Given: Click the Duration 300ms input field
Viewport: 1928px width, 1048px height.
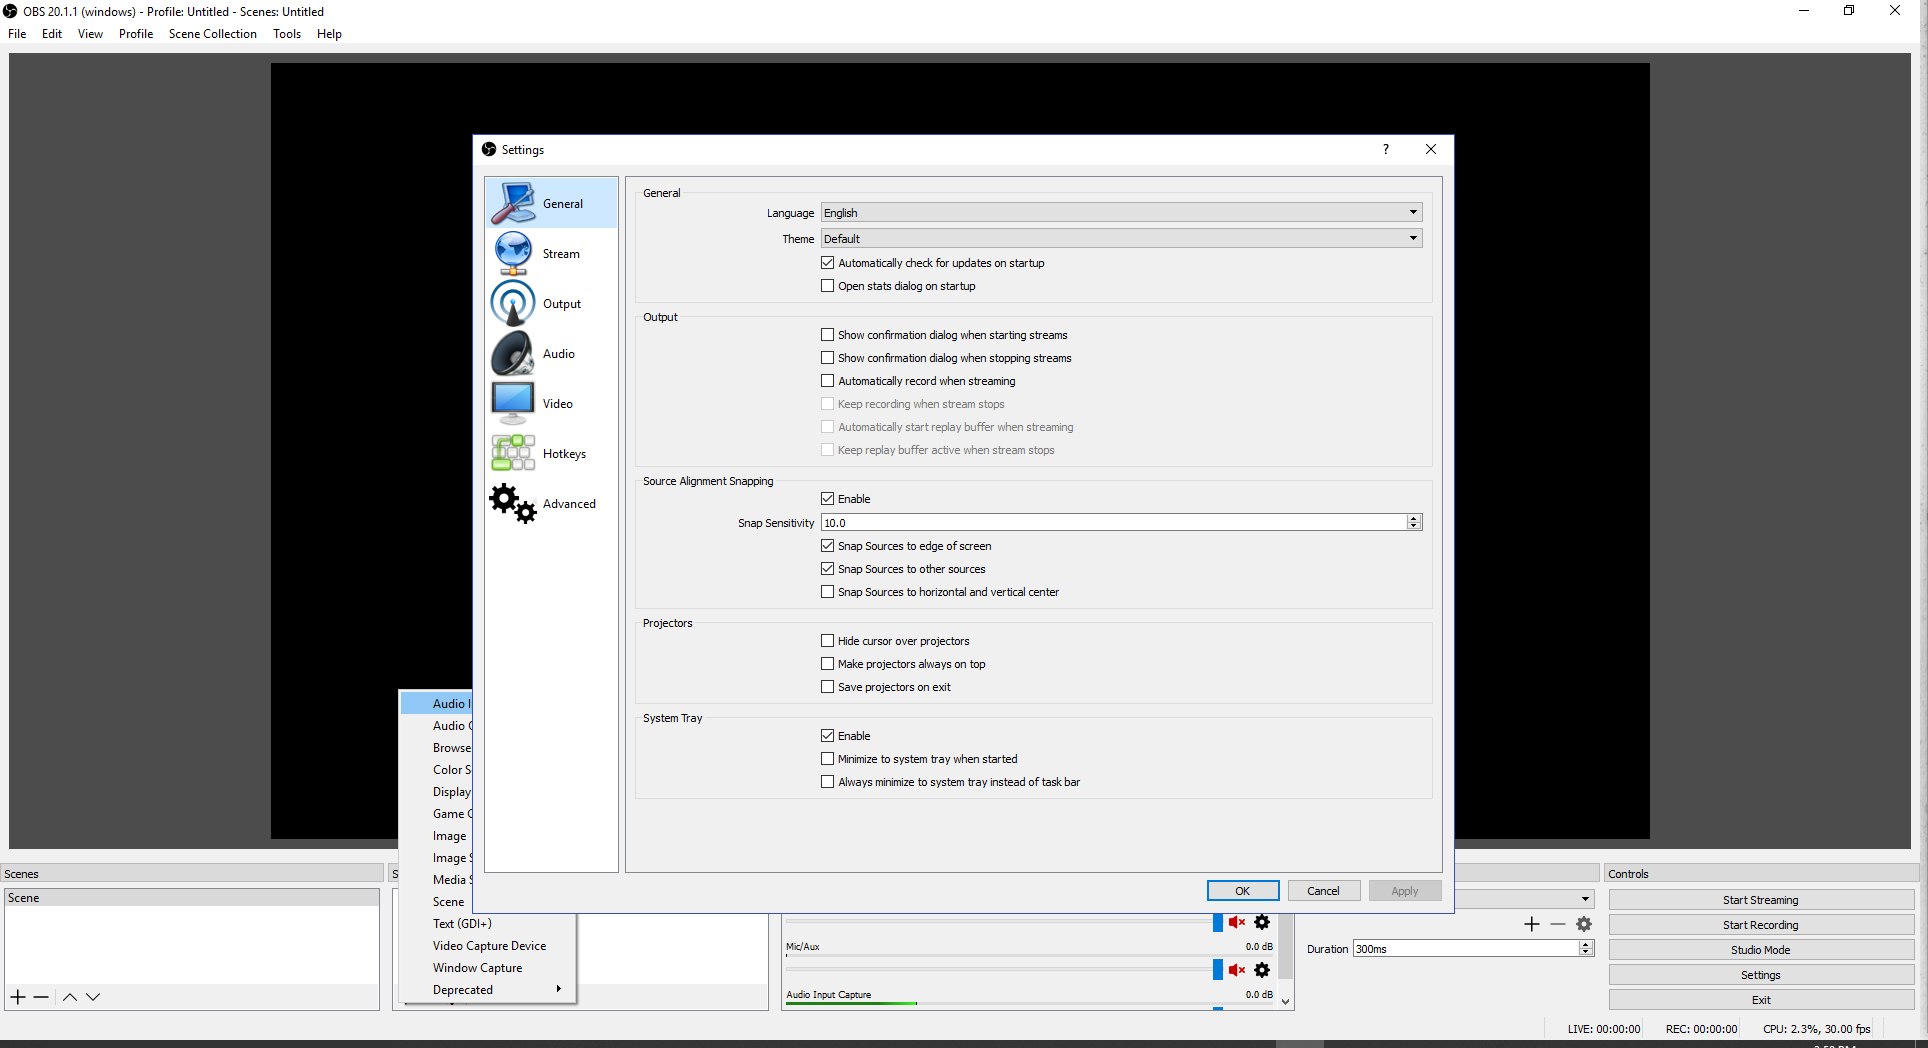Looking at the screenshot, I should click(1466, 949).
